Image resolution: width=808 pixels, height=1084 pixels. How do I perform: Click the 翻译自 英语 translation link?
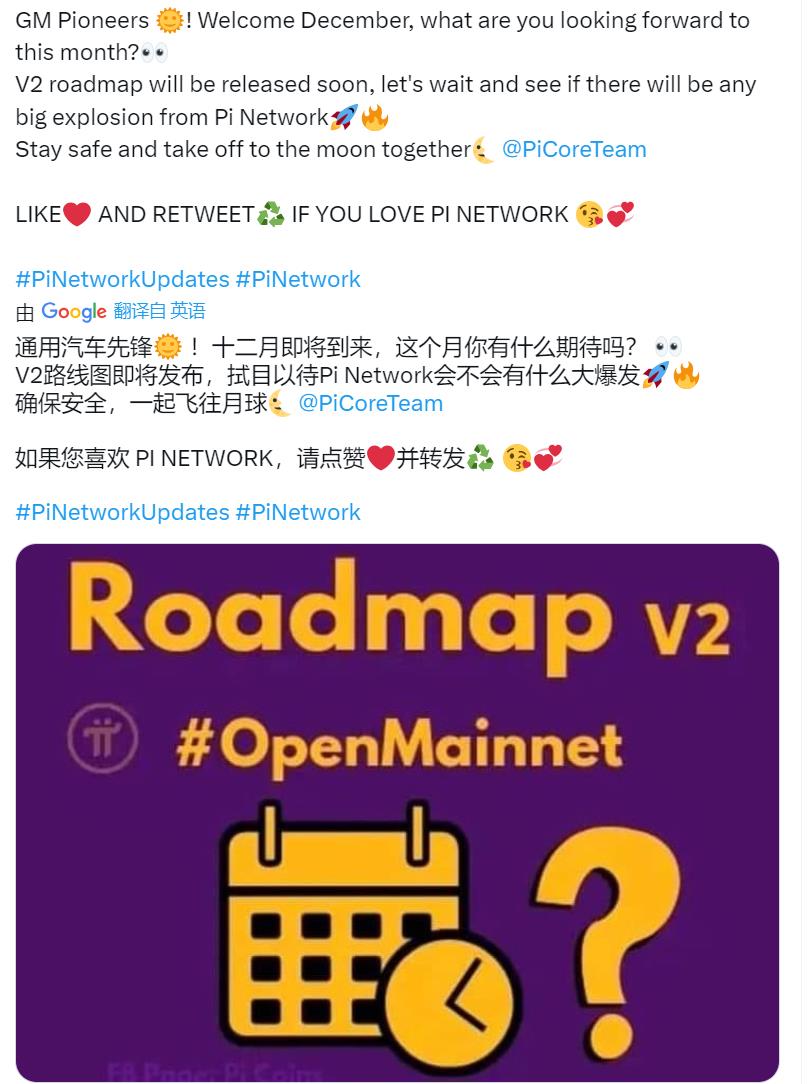160,311
